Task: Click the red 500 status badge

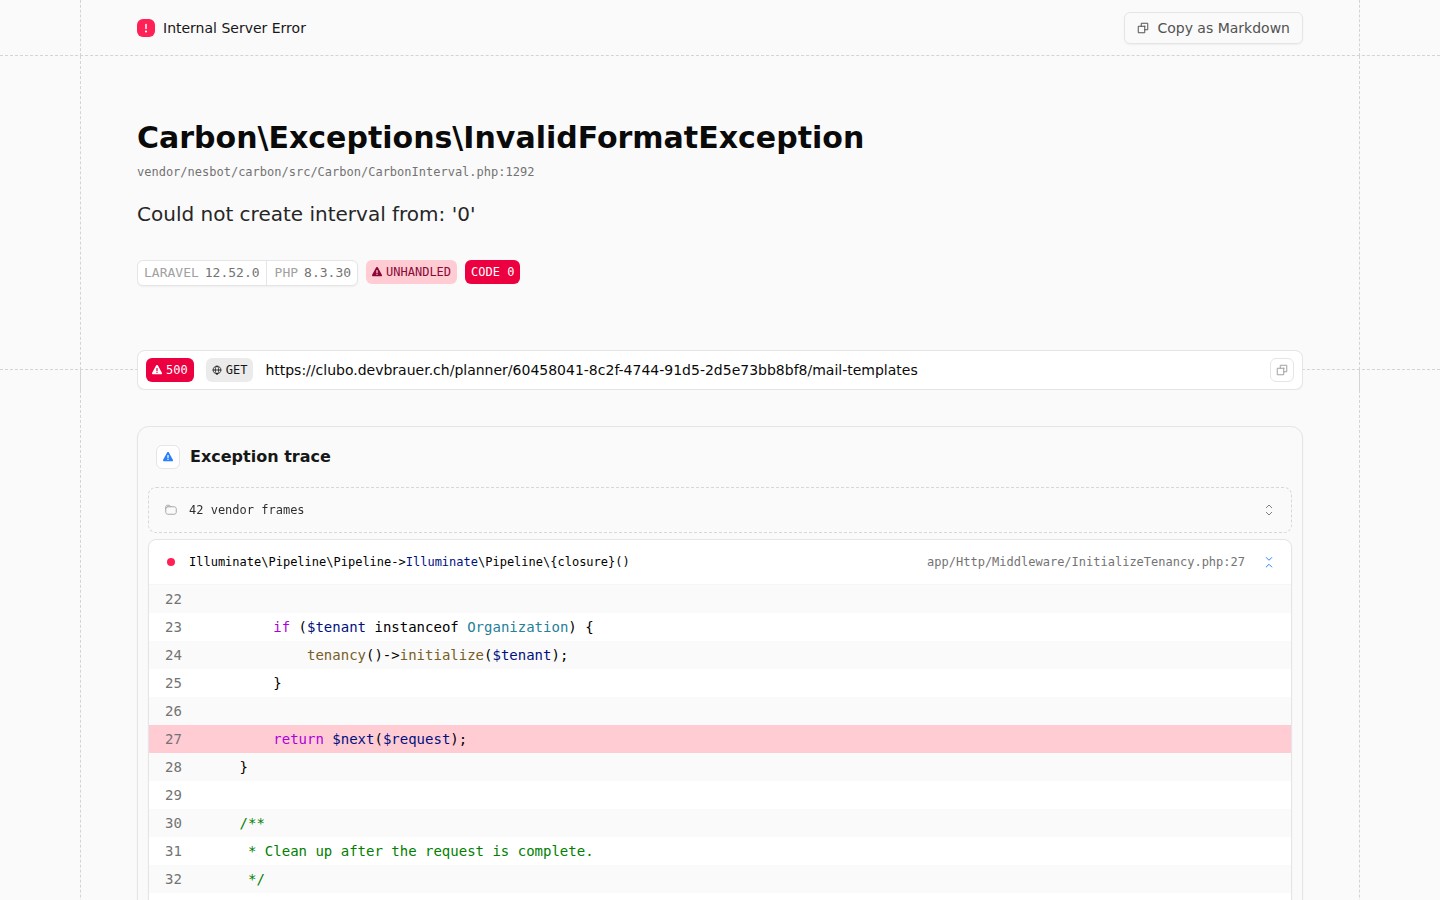Action: 170,370
